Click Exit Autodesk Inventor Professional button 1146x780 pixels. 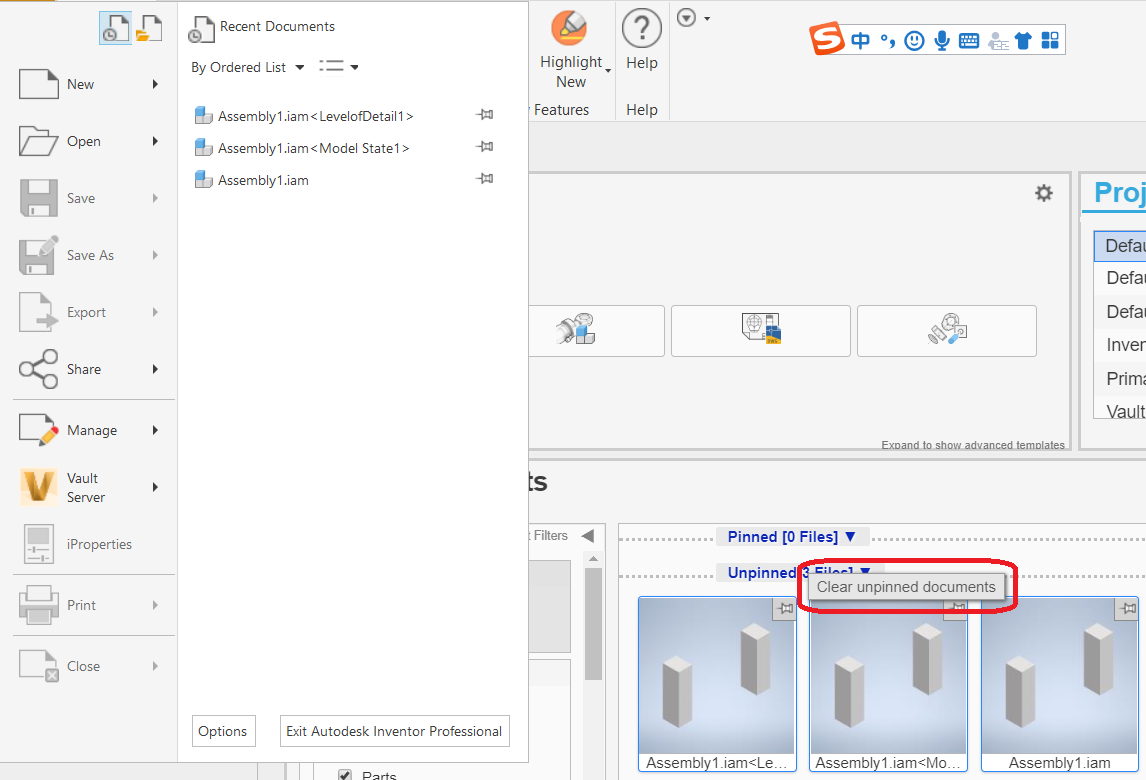click(395, 731)
